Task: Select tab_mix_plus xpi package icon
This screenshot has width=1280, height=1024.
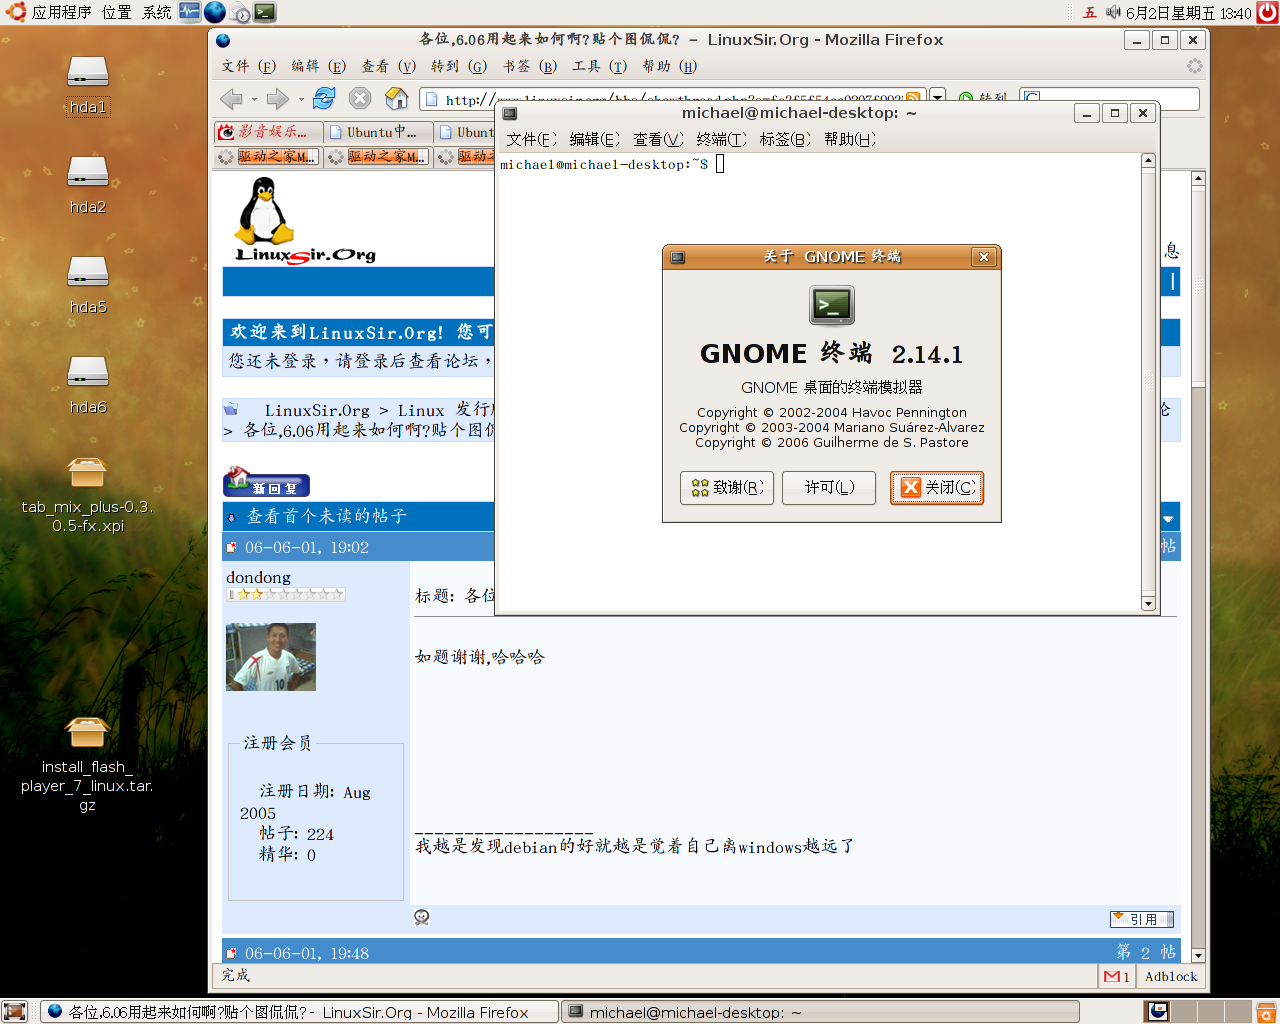Action: [x=88, y=494]
